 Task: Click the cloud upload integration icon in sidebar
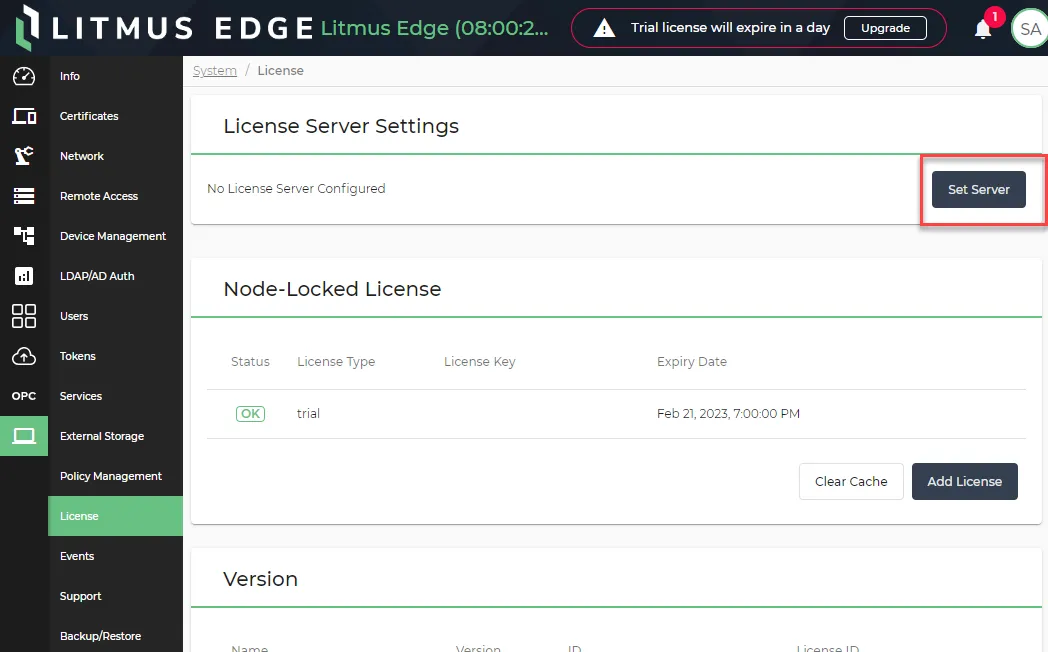(x=24, y=356)
